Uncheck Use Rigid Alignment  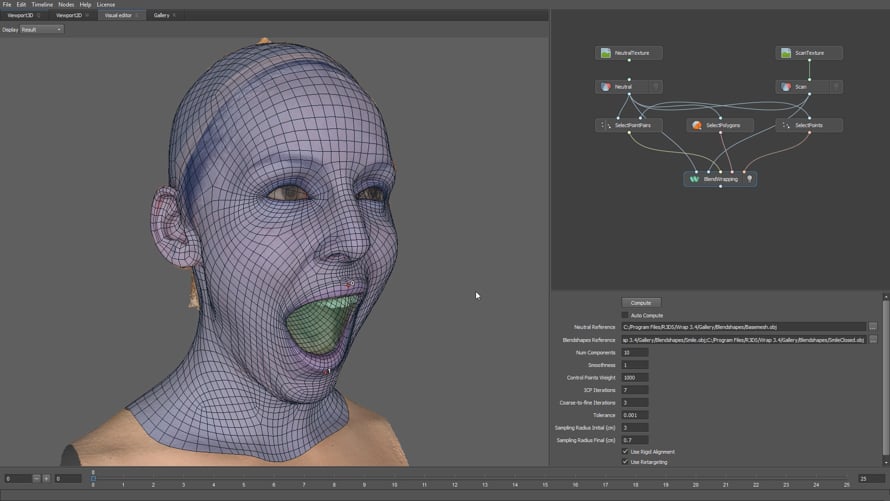(625, 452)
